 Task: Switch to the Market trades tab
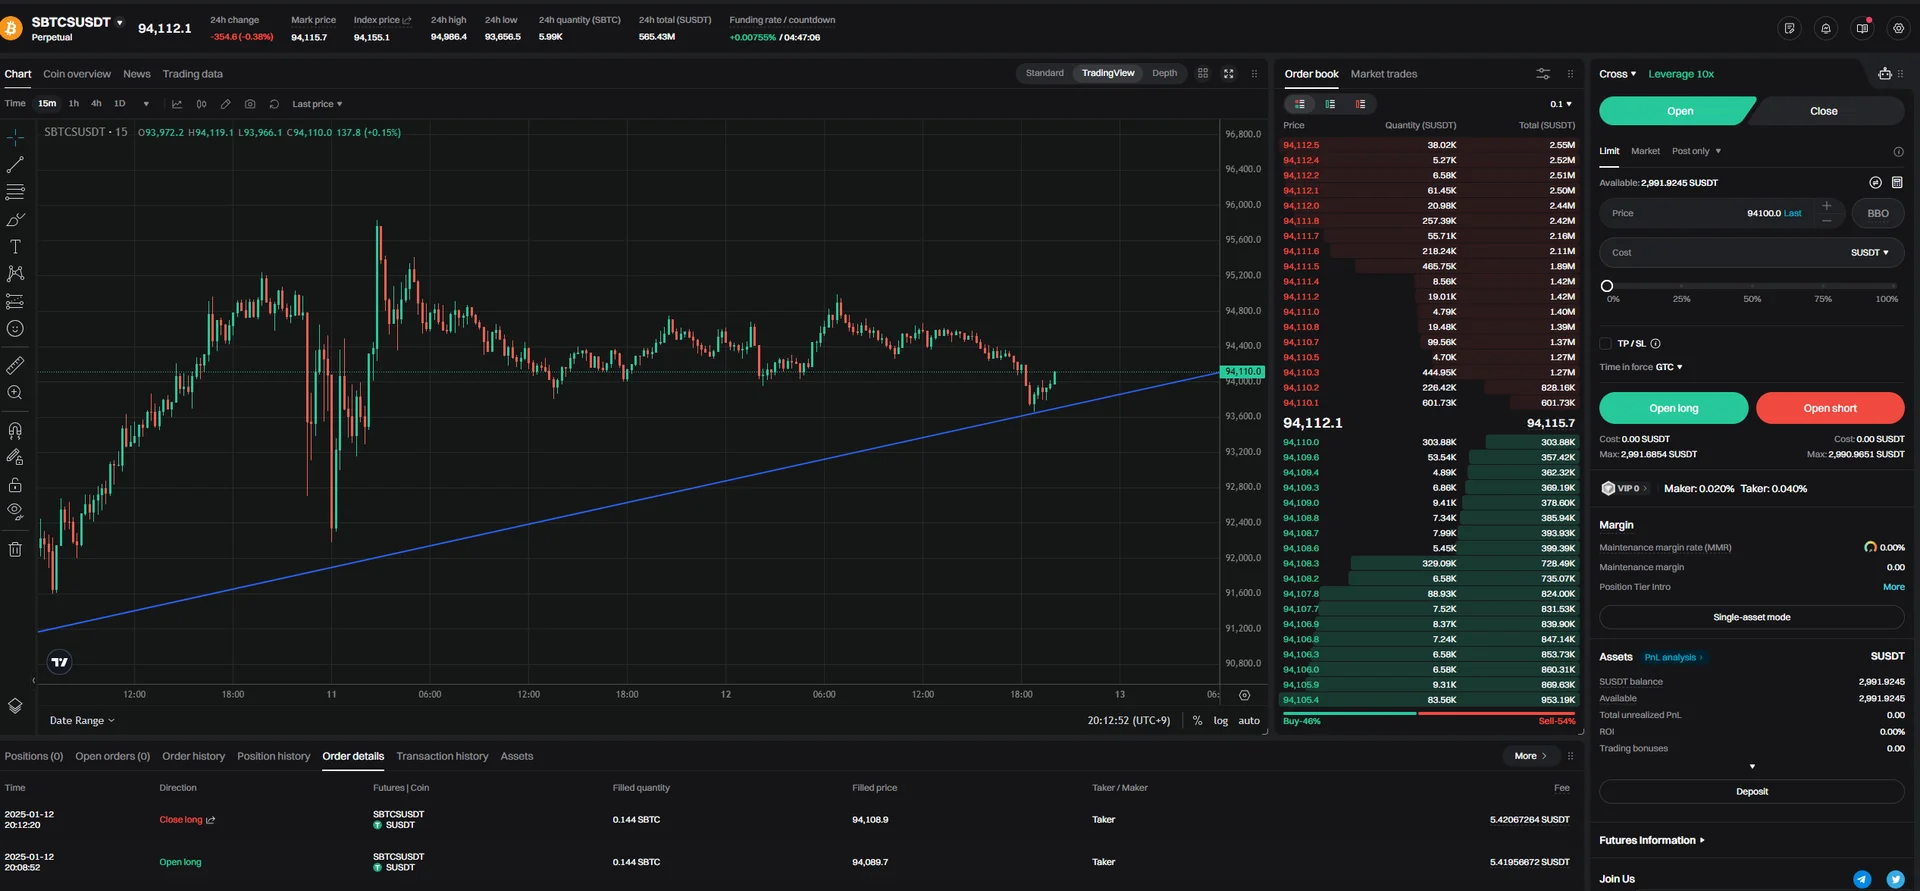[1384, 74]
